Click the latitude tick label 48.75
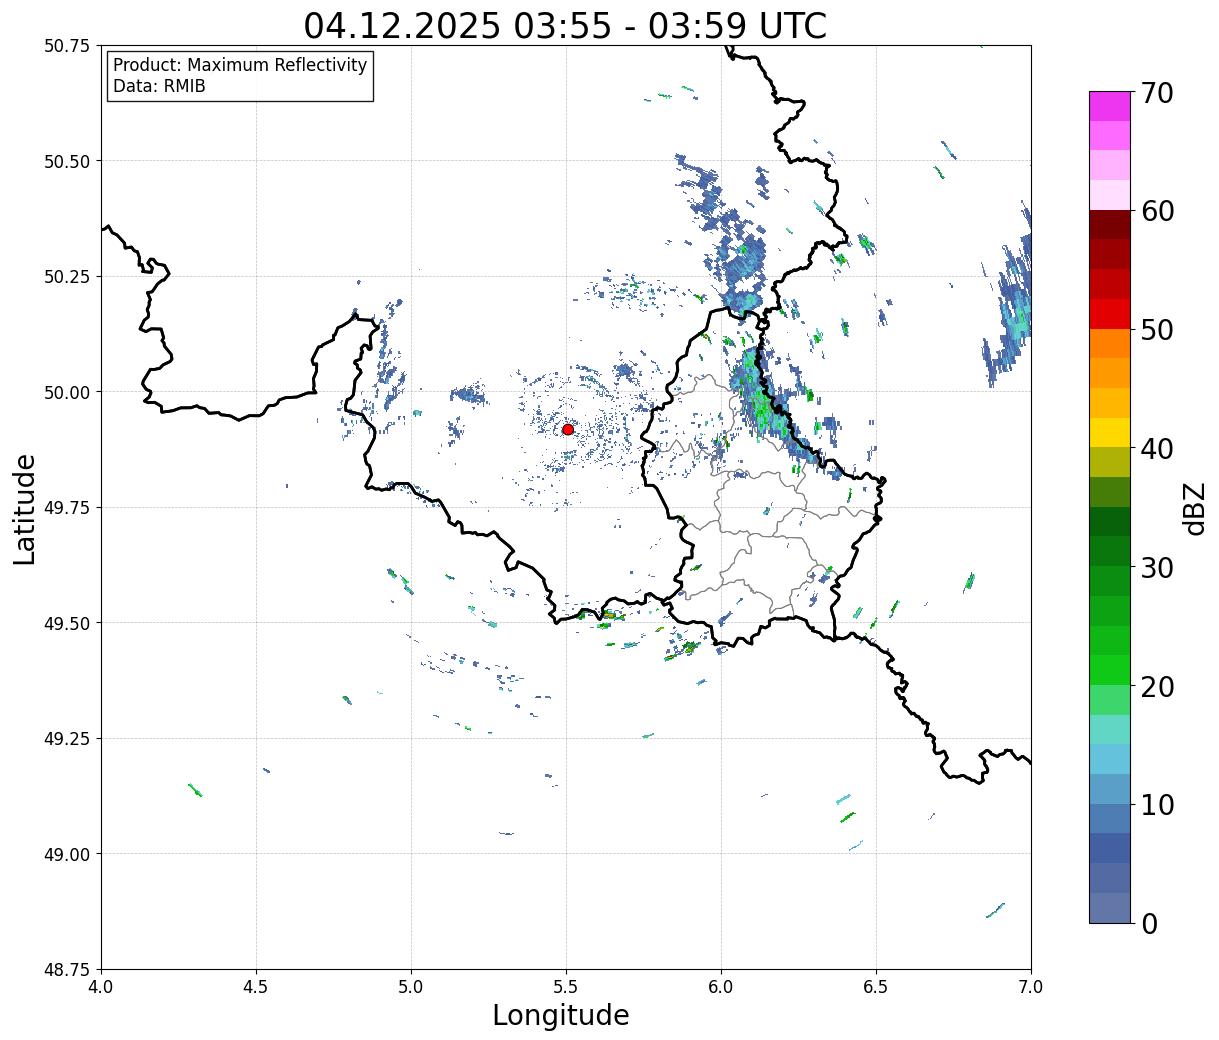Viewport: 1219px width, 1040px height. (x=67, y=969)
